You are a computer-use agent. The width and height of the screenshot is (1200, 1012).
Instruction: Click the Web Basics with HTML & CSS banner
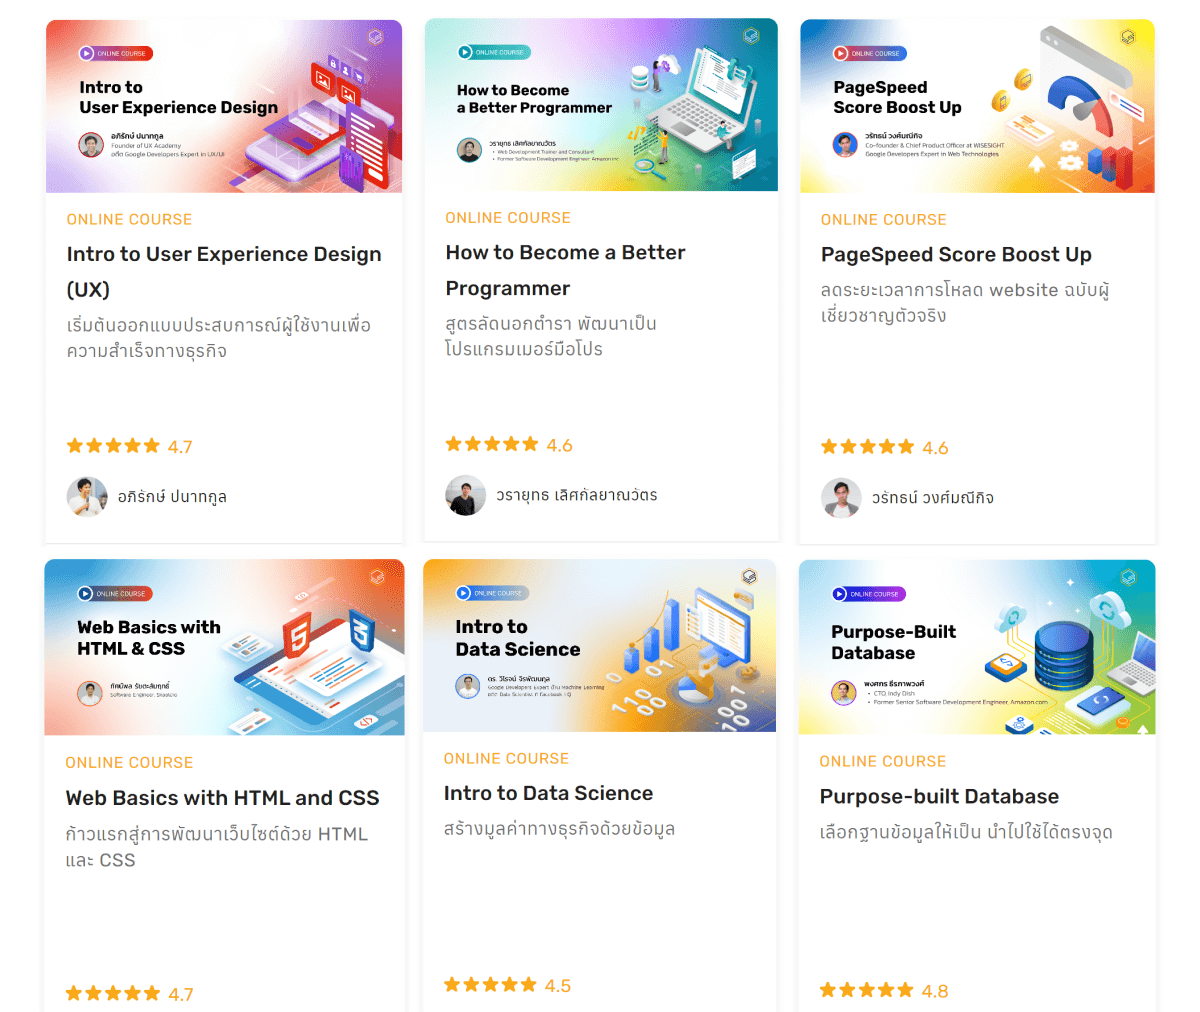[224, 648]
